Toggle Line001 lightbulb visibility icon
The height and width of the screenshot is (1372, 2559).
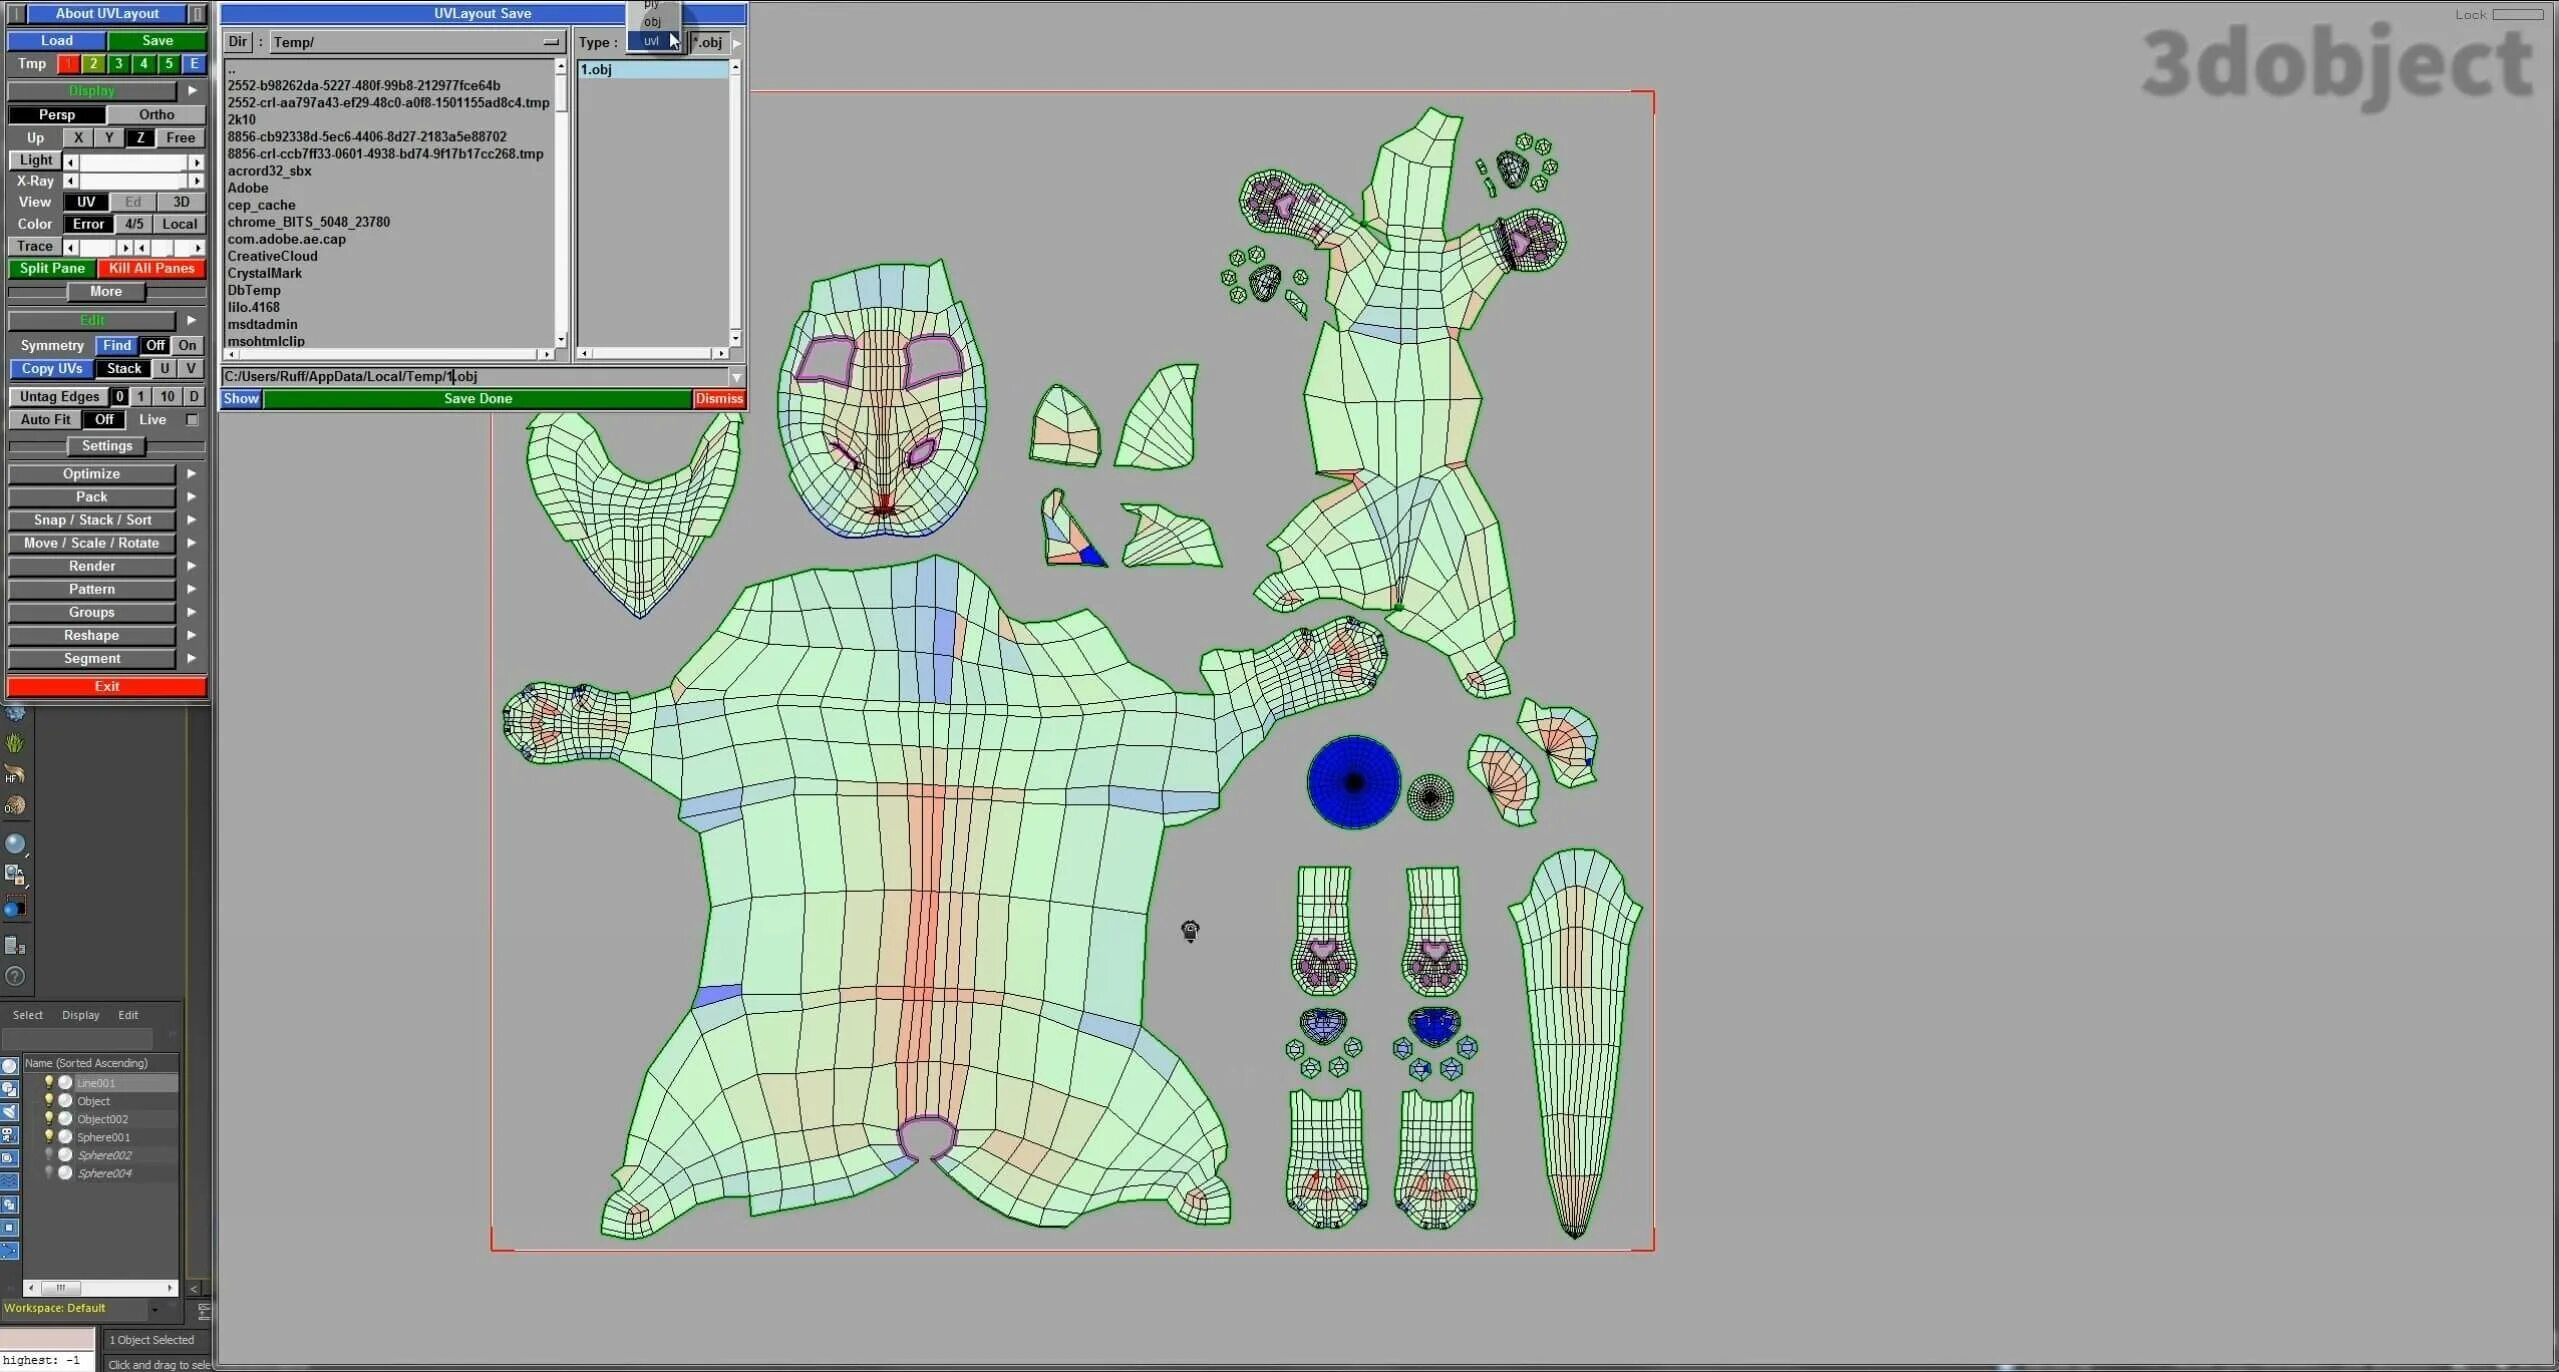(48, 1082)
